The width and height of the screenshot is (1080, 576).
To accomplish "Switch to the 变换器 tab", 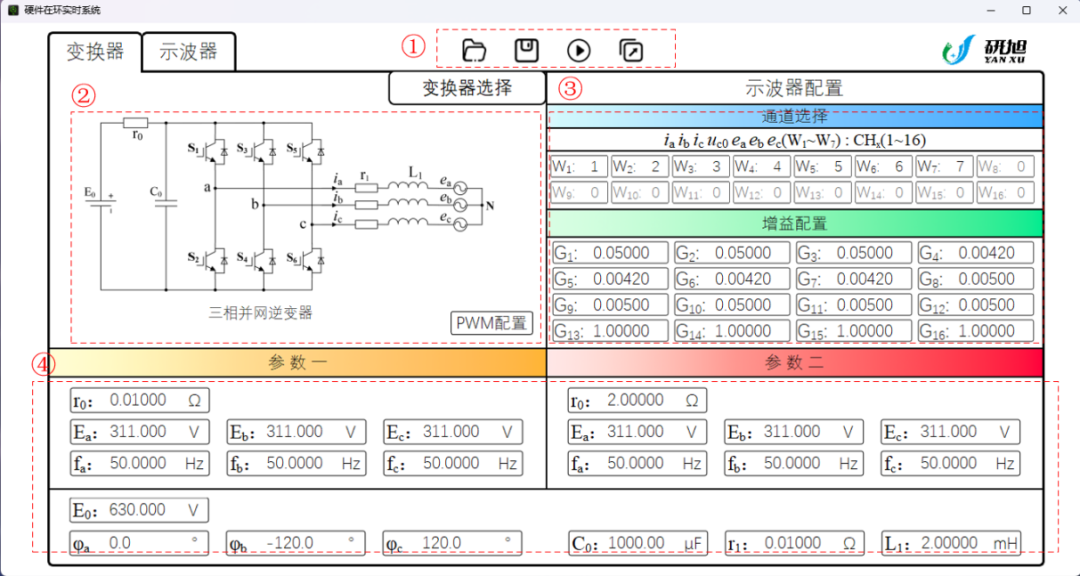I will coord(95,52).
